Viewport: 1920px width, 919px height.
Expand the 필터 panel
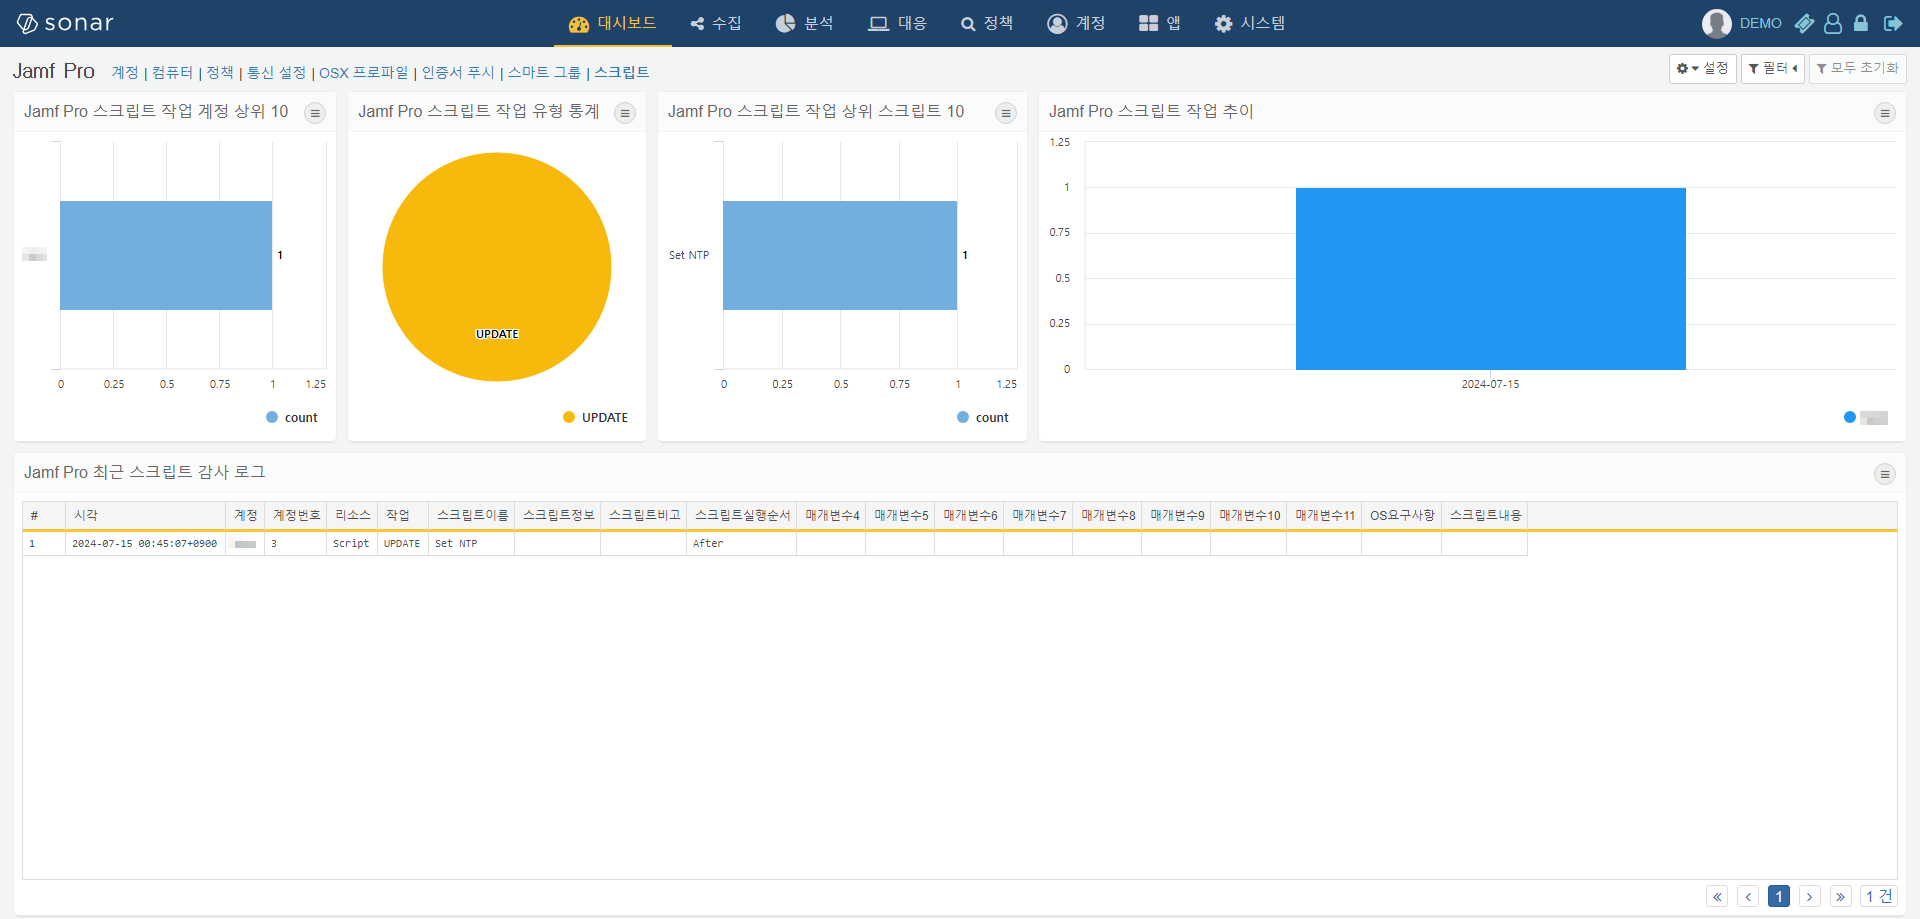1772,69
